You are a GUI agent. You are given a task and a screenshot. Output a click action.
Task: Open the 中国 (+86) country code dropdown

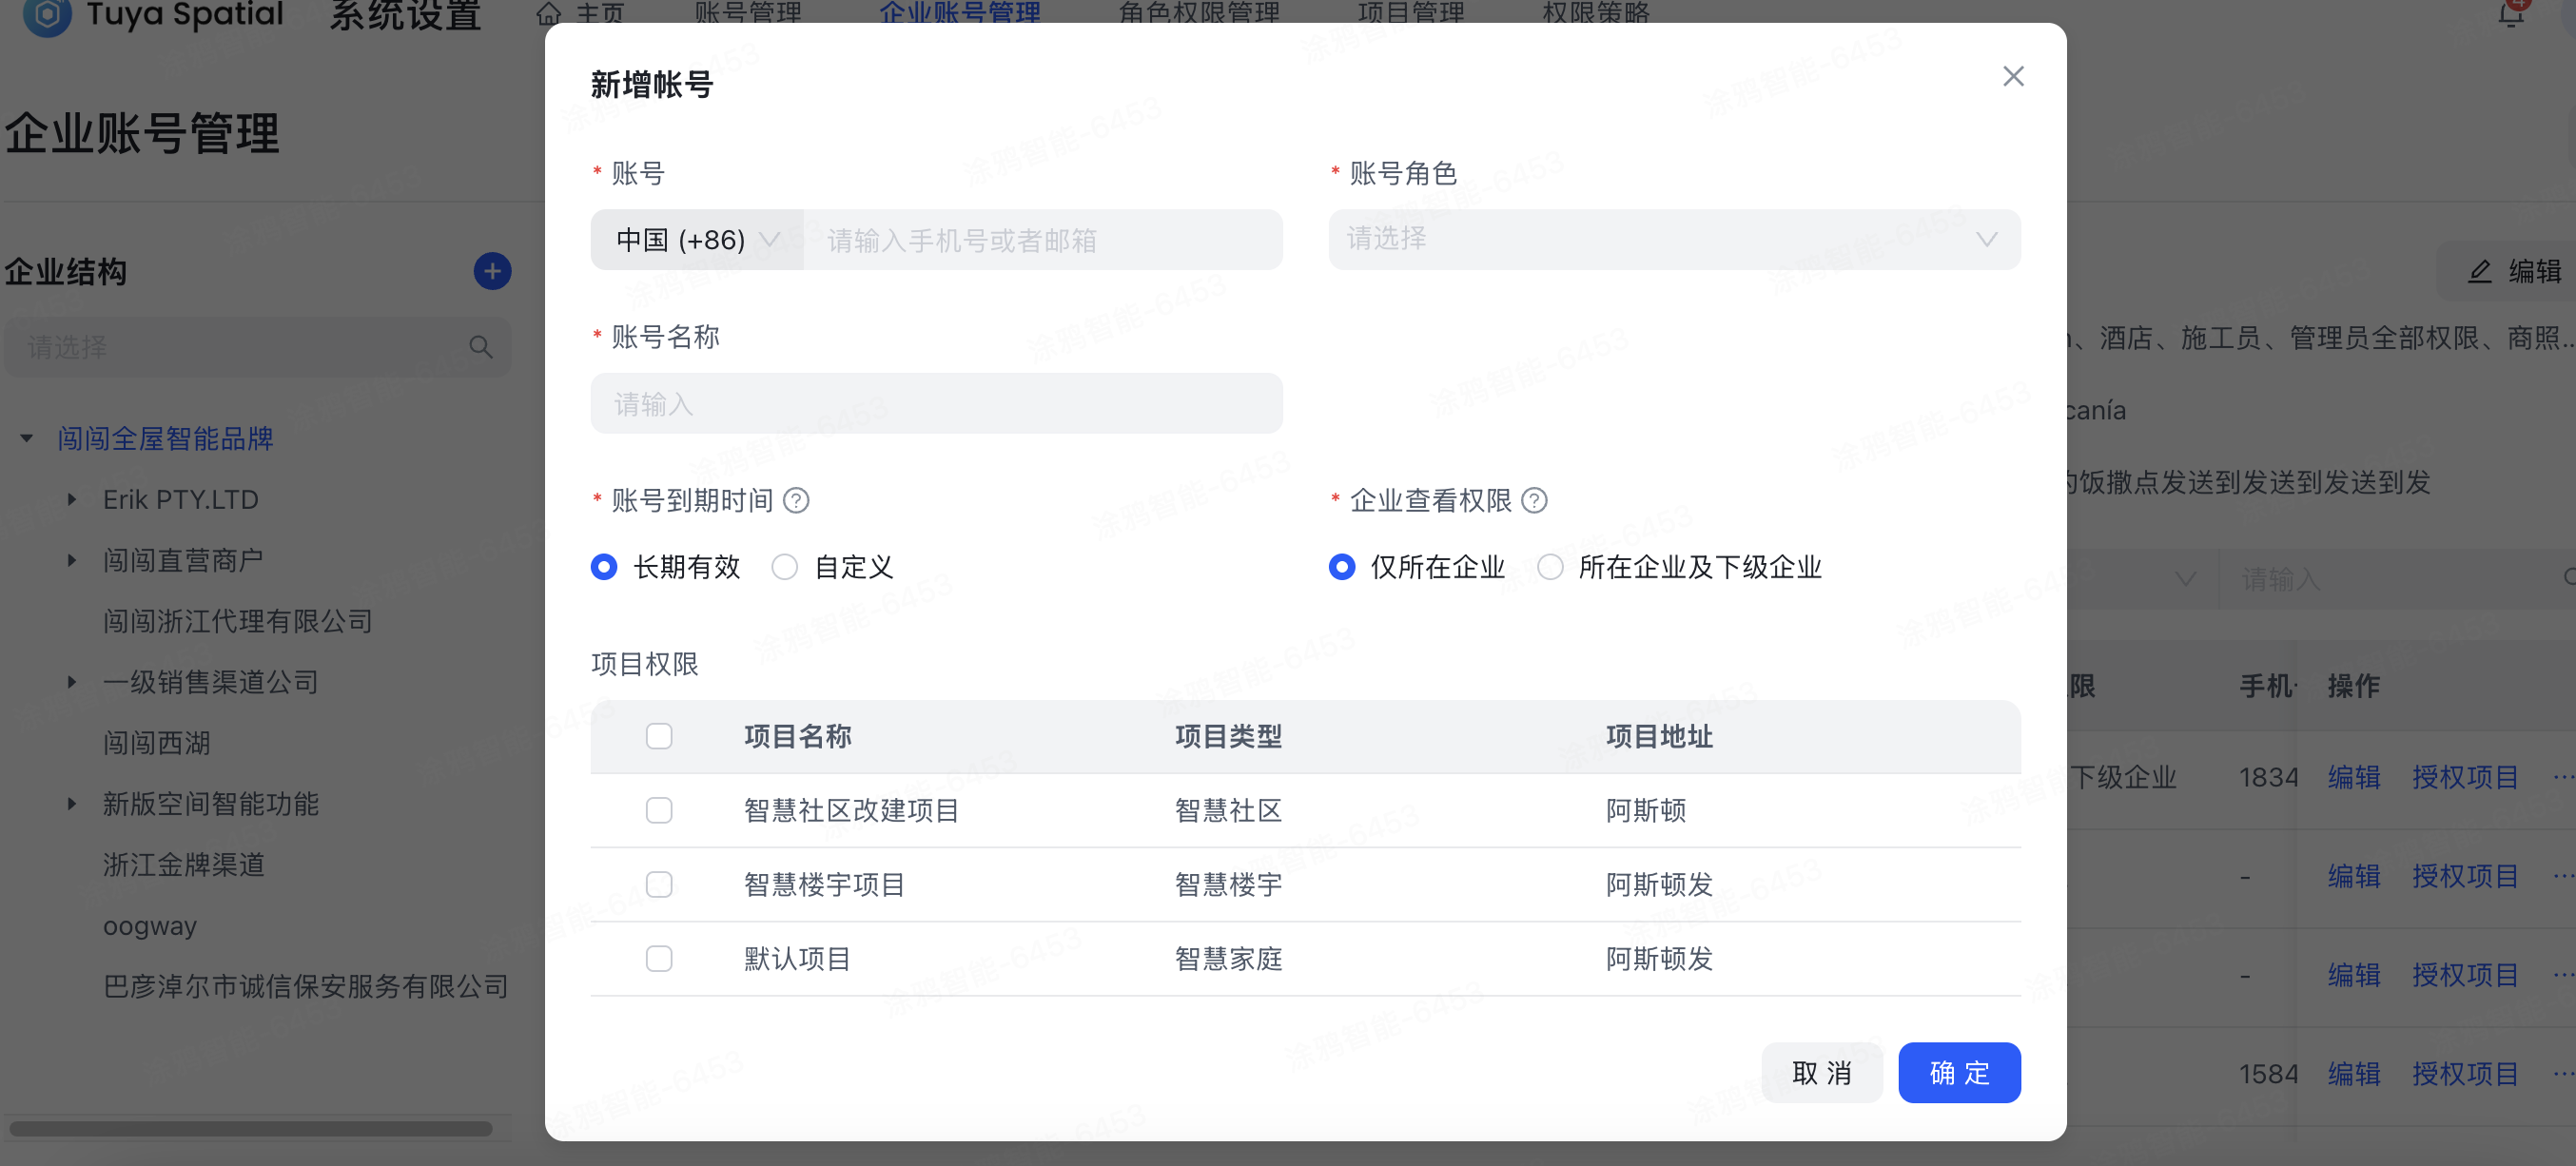695,240
